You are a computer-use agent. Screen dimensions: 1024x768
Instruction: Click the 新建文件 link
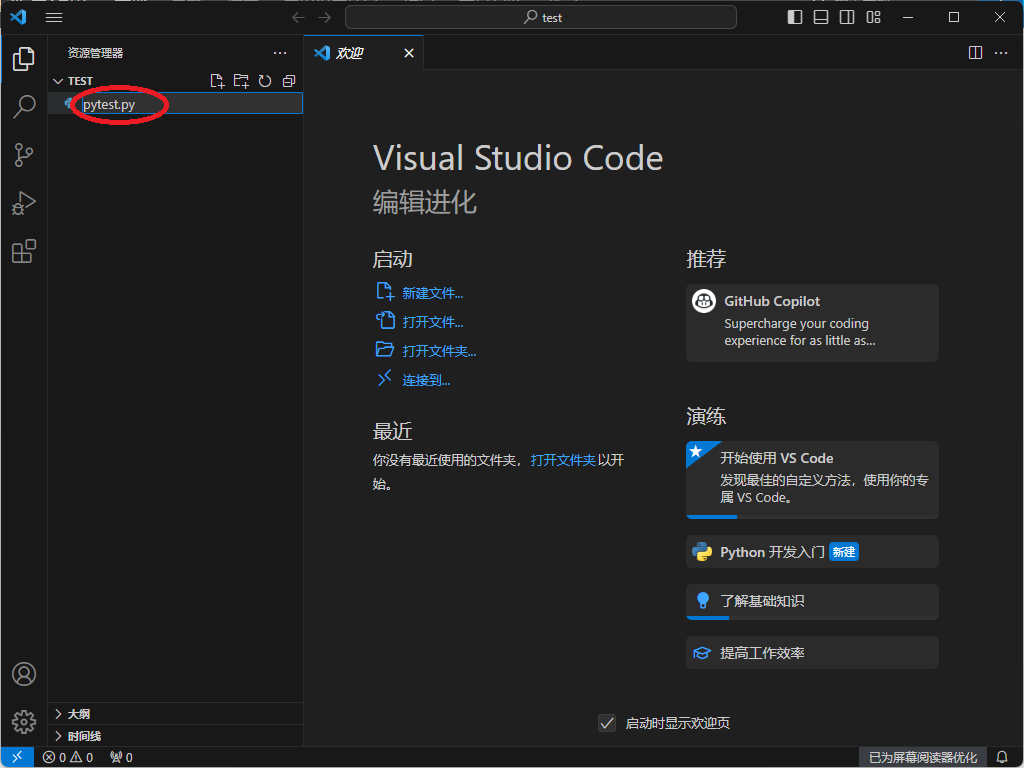[x=432, y=293]
